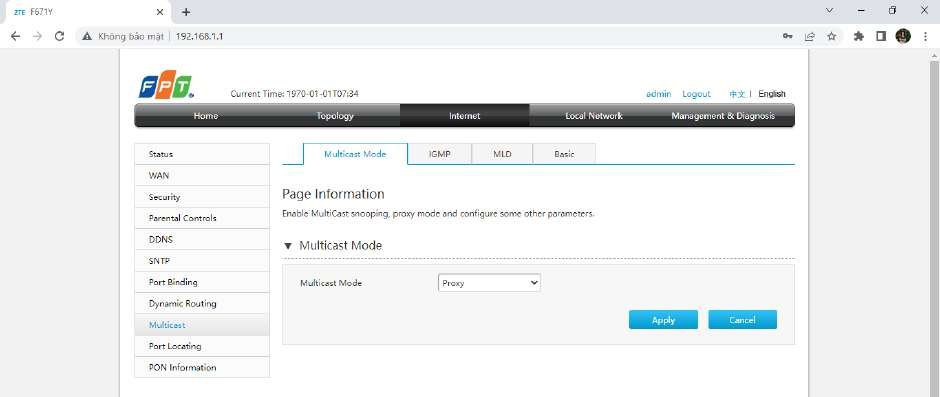940x397 pixels.
Task: Open the tab search chevron
Action: (830, 11)
